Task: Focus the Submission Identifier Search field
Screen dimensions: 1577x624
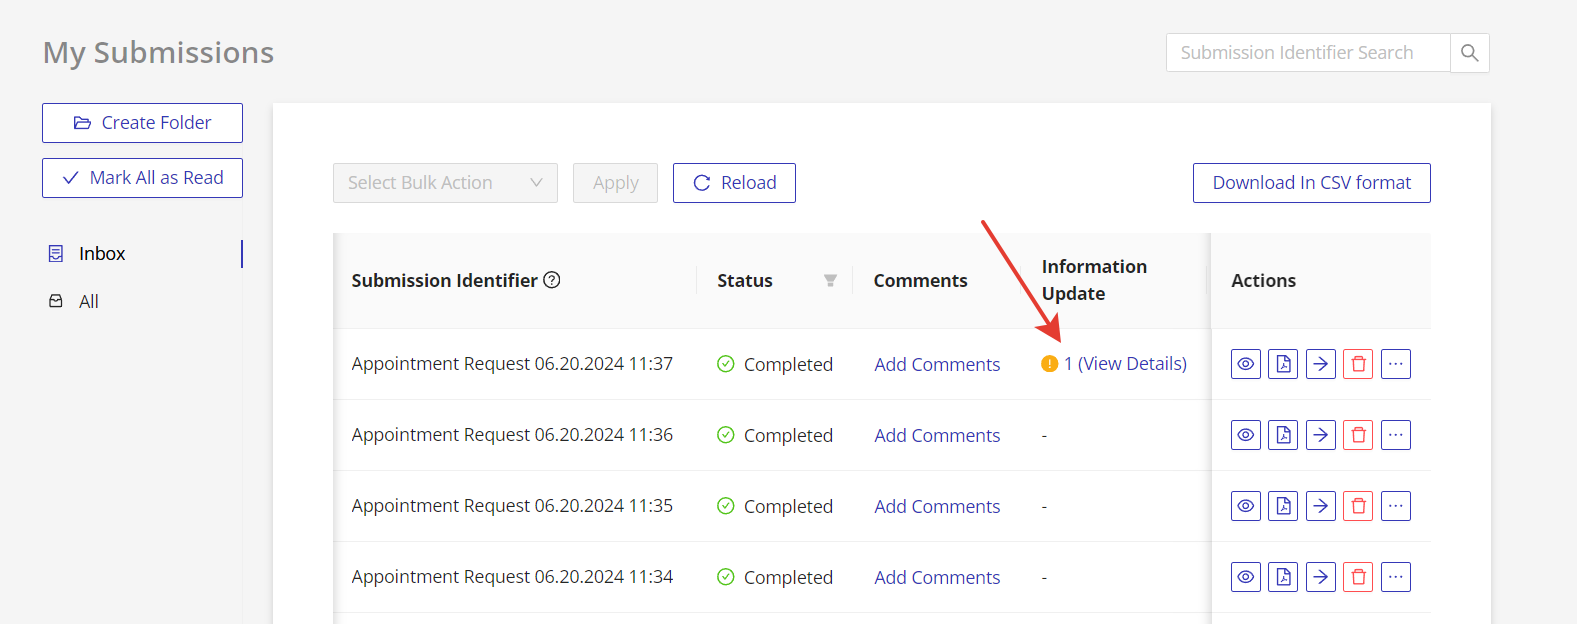Action: [1307, 53]
